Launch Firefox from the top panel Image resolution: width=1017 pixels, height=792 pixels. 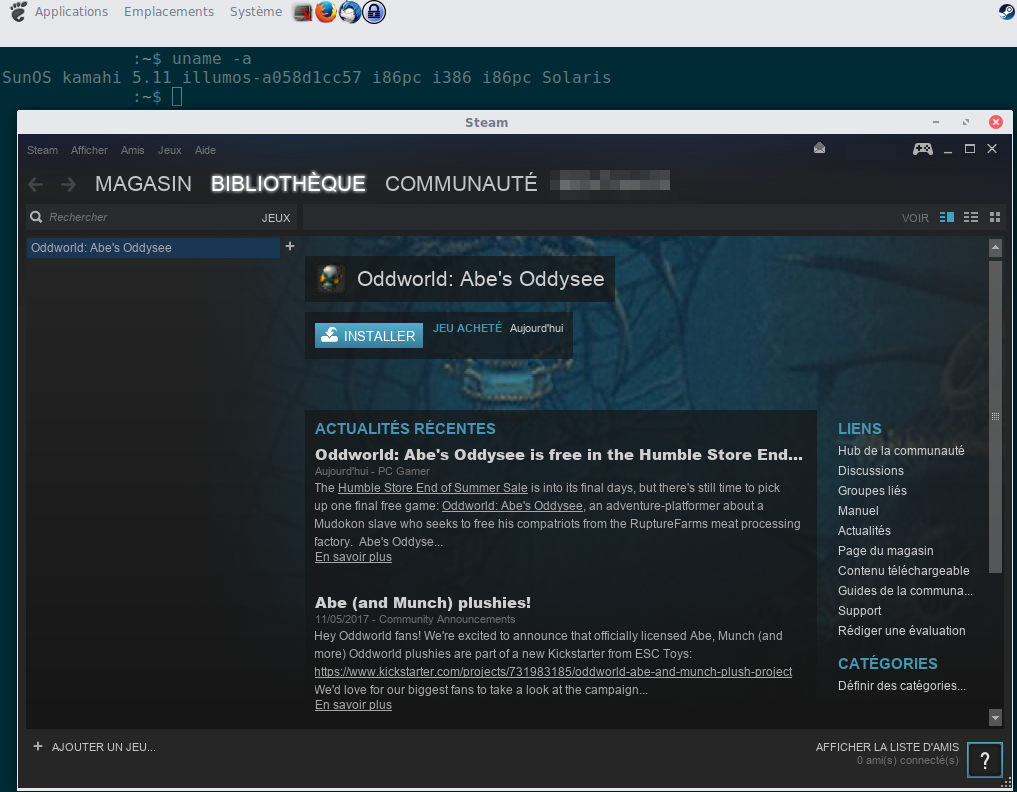tap(326, 12)
